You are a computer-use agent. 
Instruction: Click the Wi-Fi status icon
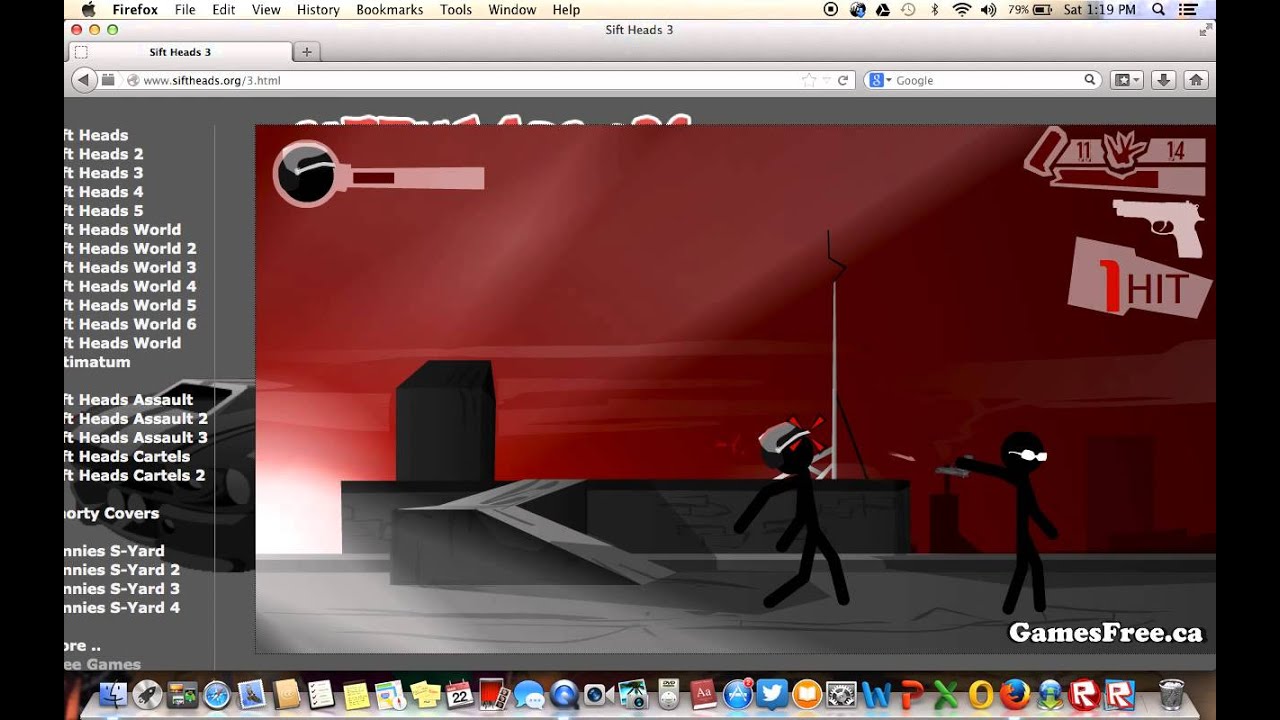tap(962, 9)
